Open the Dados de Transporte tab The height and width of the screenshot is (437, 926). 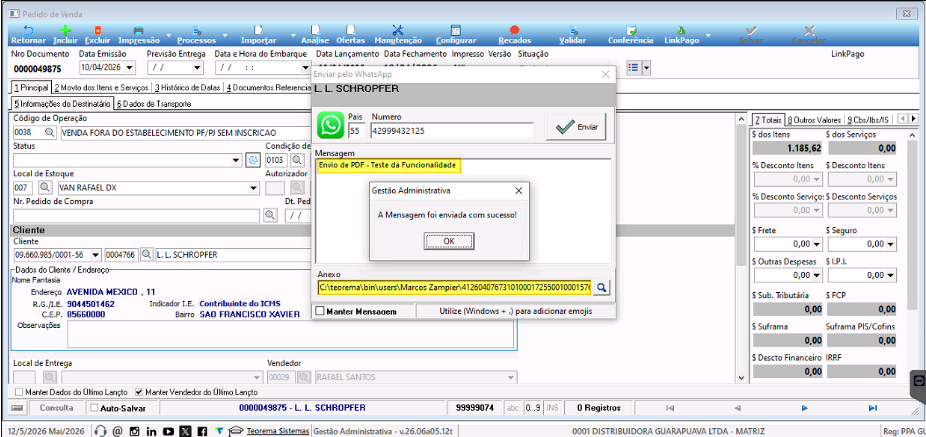coord(154,104)
